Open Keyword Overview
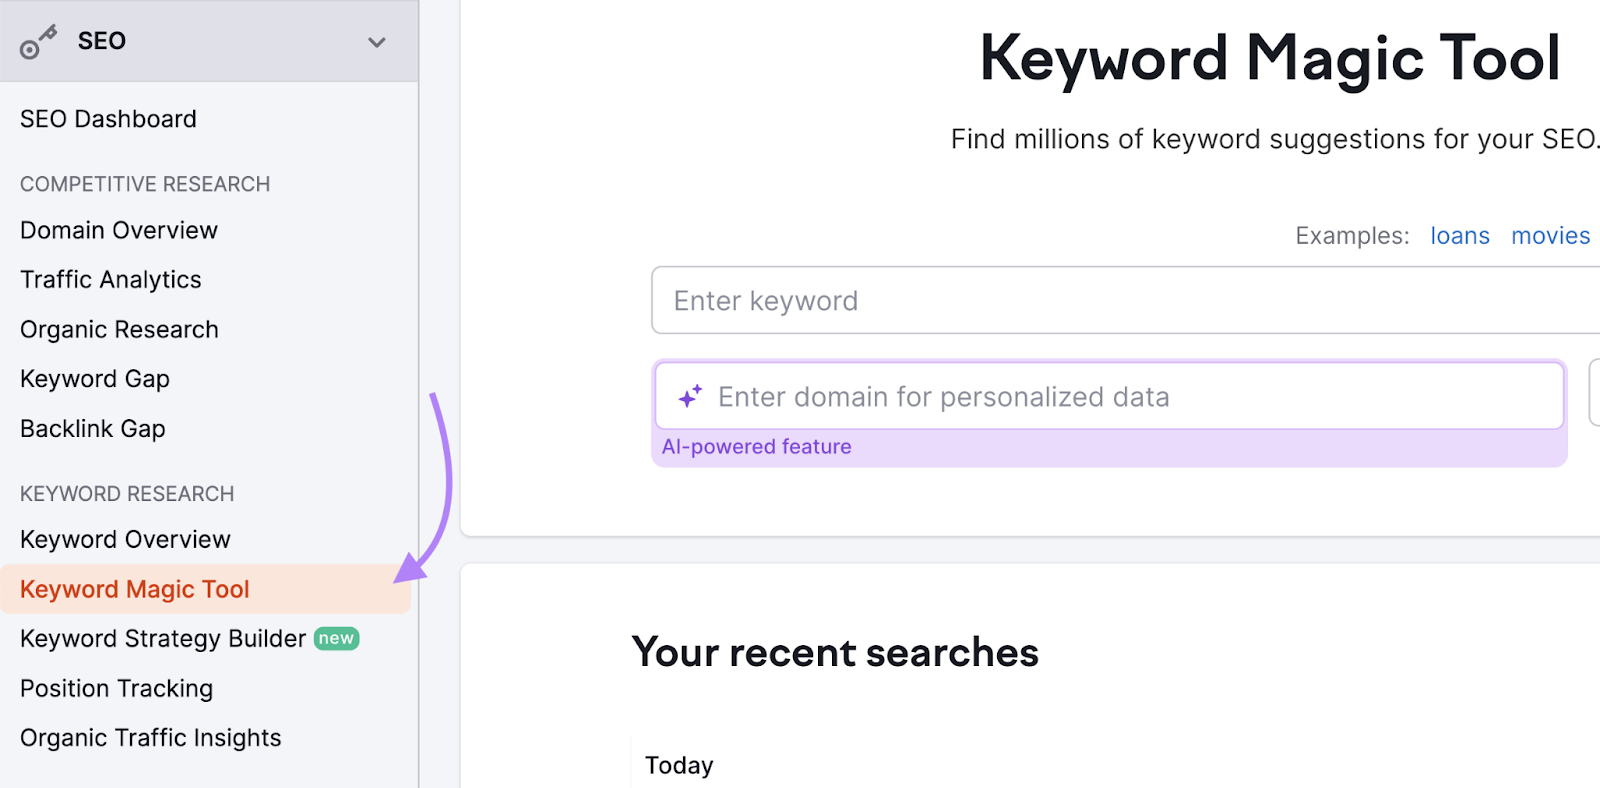Image resolution: width=1600 pixels, height=788 pixels. tap(124, 539)
